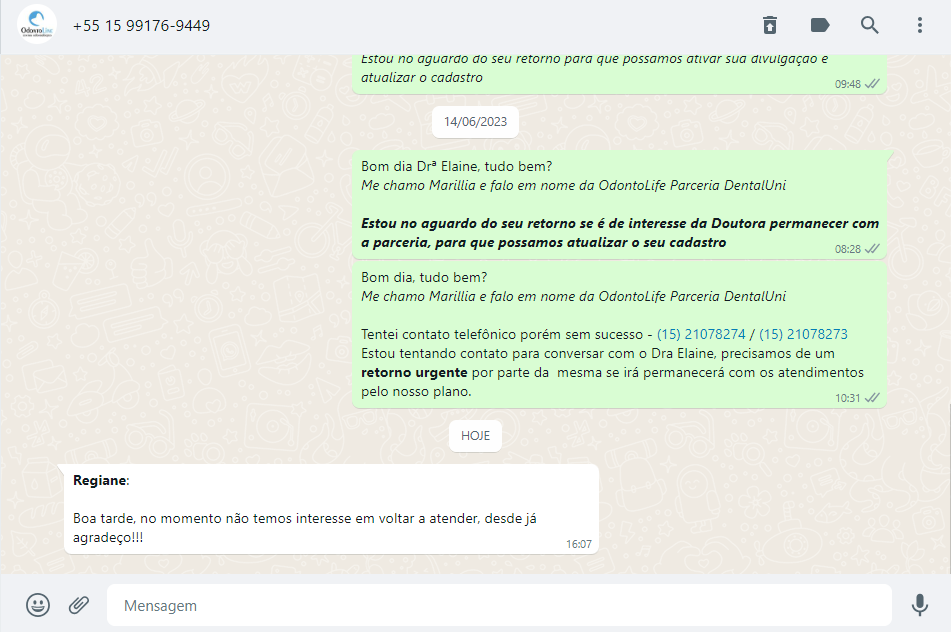
Task: Open contact info for +55 15 99176-9449
Action: click(x=141, y=26)
